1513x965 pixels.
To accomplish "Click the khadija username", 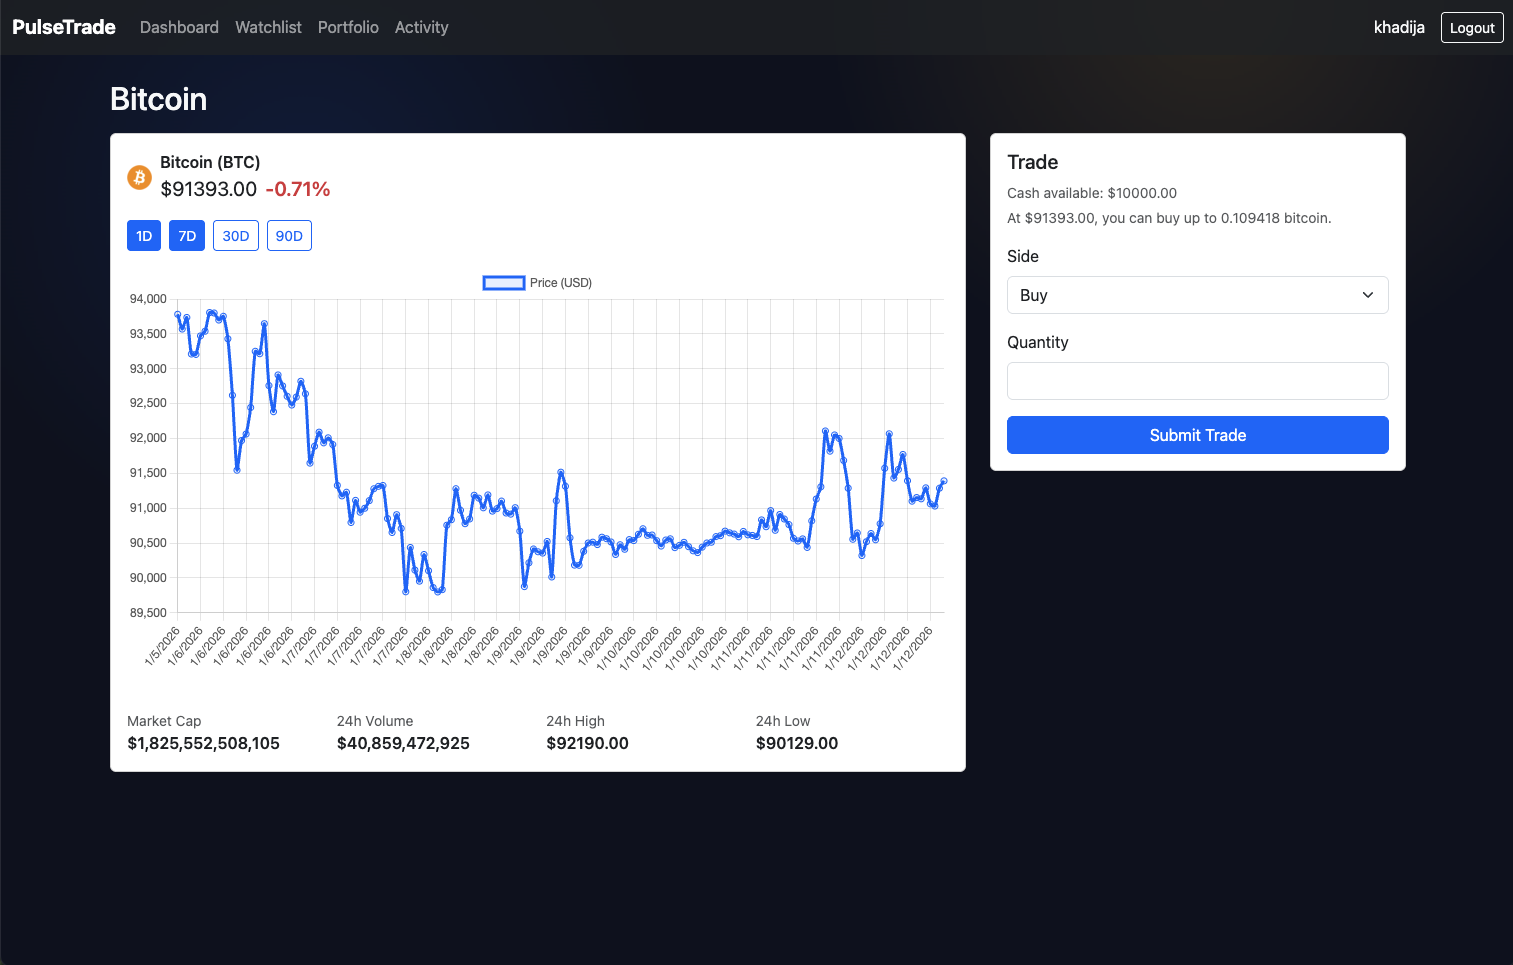I will click(1399, 27).
